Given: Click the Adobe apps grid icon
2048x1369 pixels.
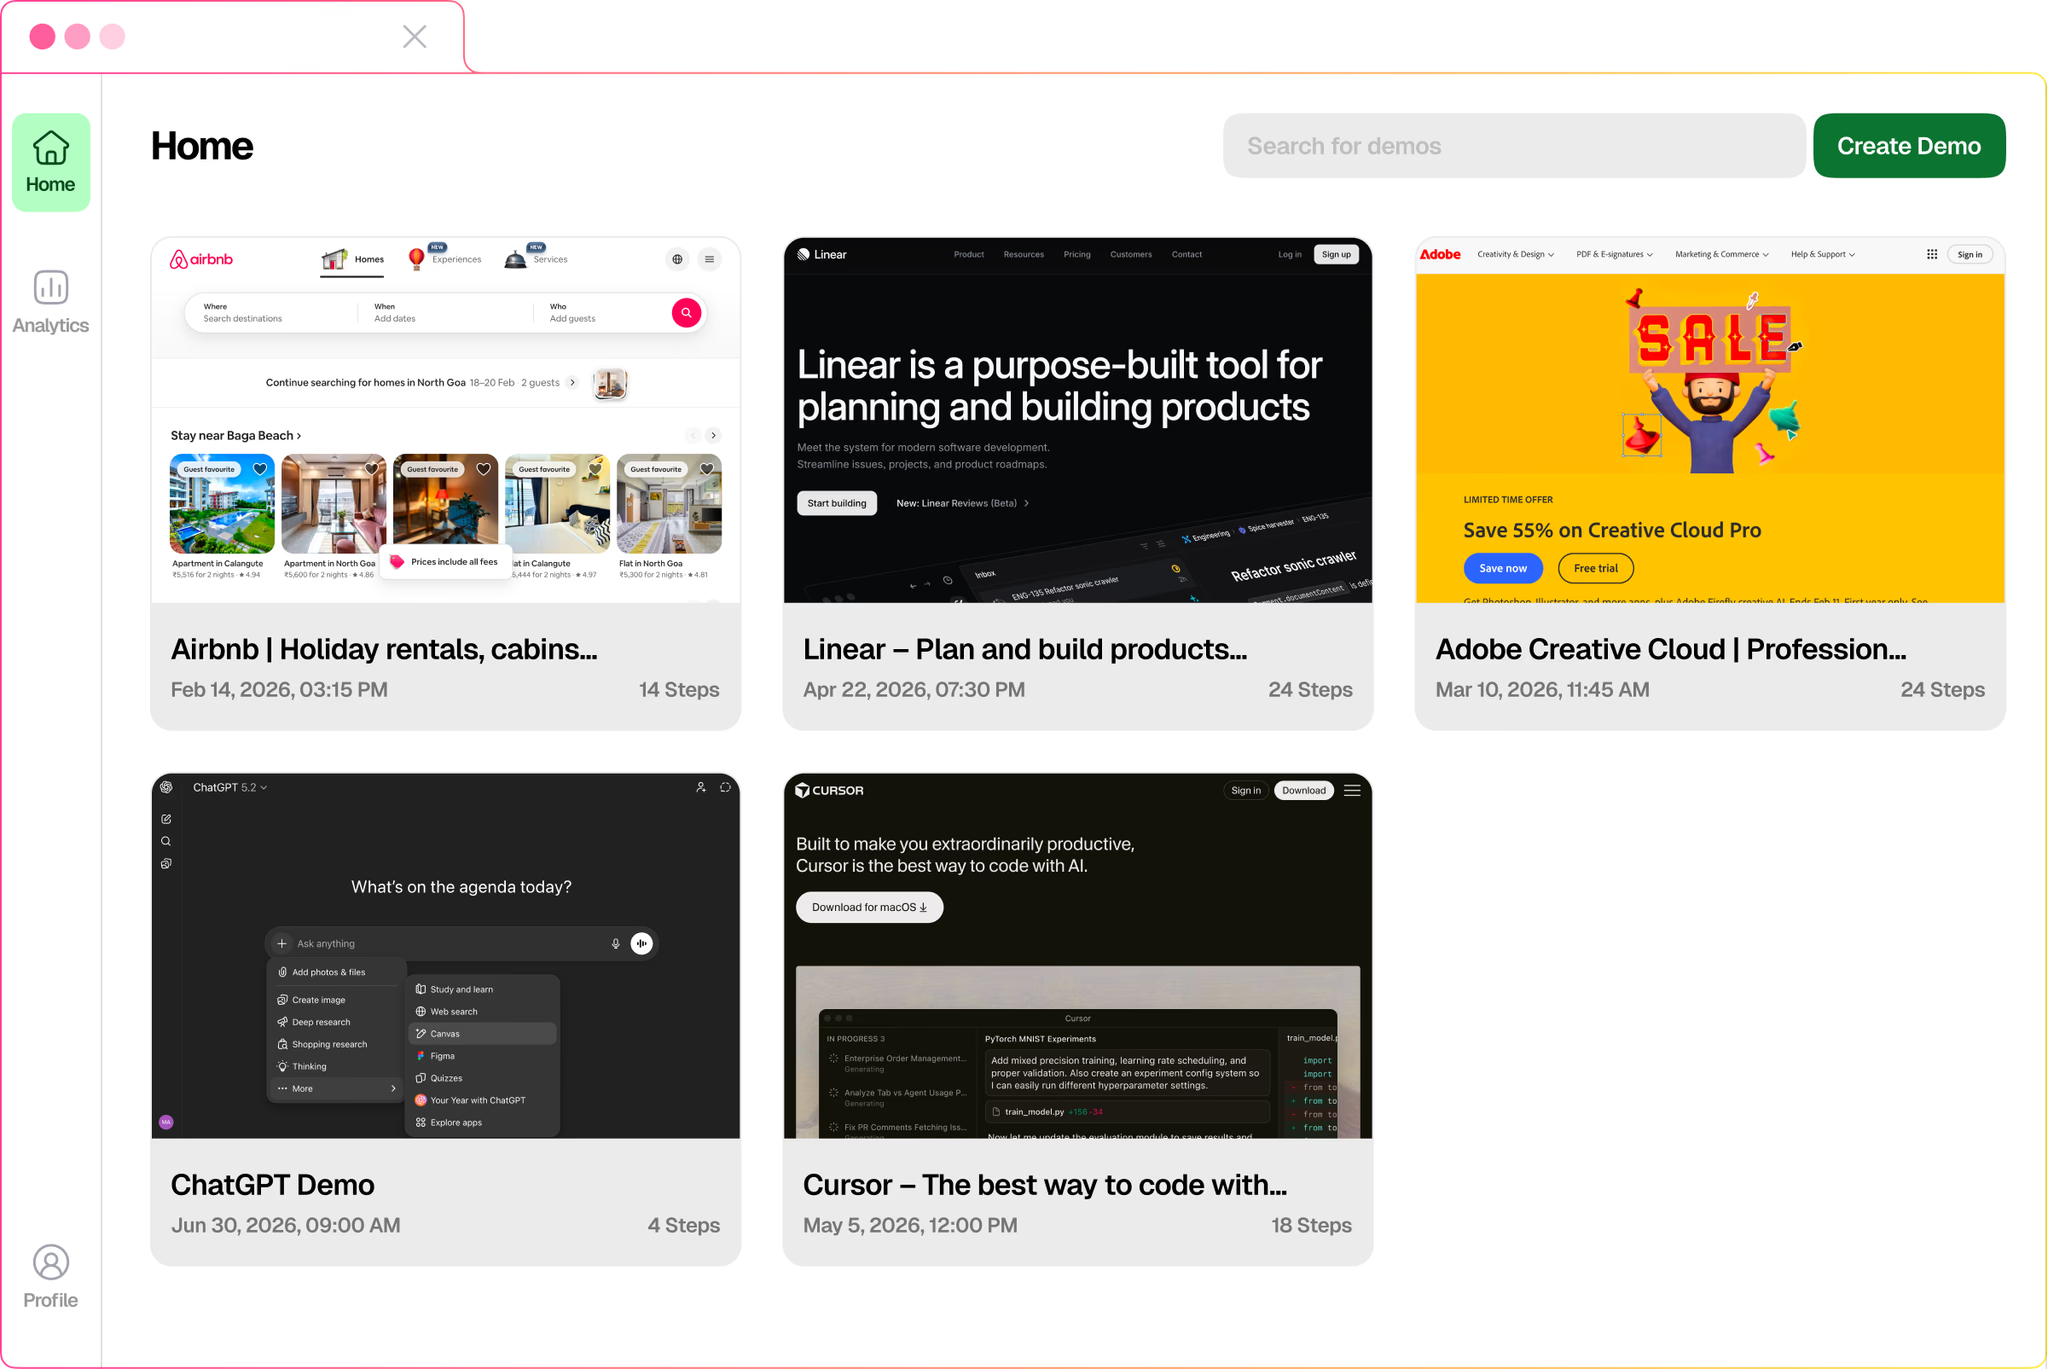Looking at the screenshot, I should coord(1932,254).
